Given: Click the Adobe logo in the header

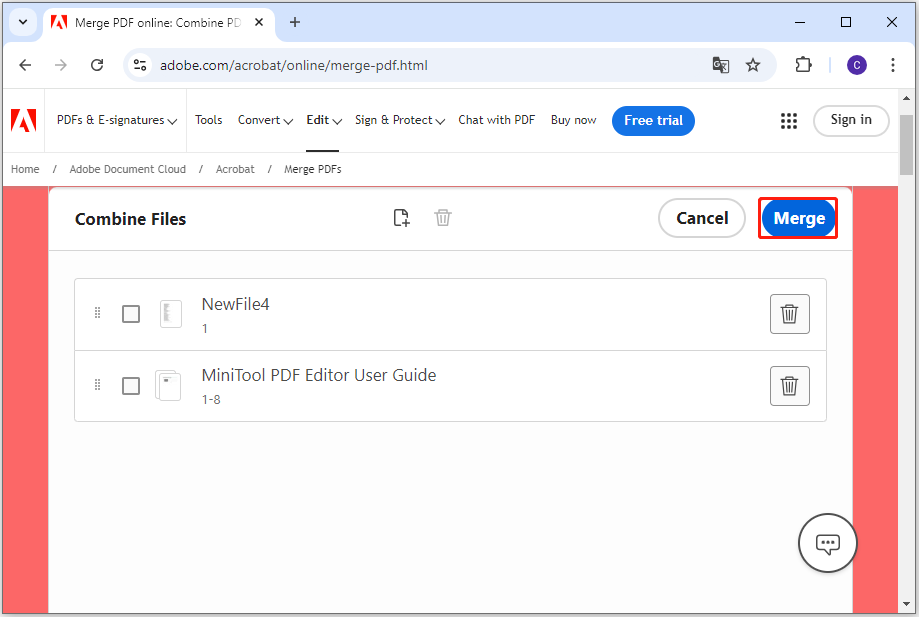Looking at the screenshot, I should point(24,120).
